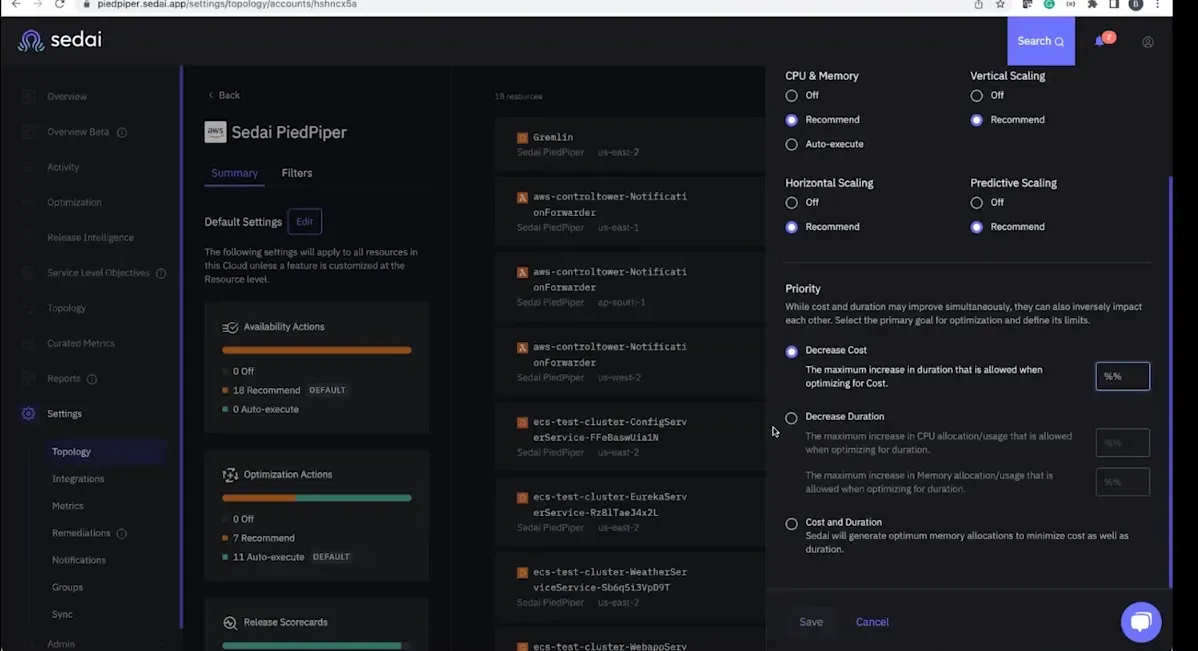
Task: Click the WeatherServiceService resource icon
Action: click(523, 572)
